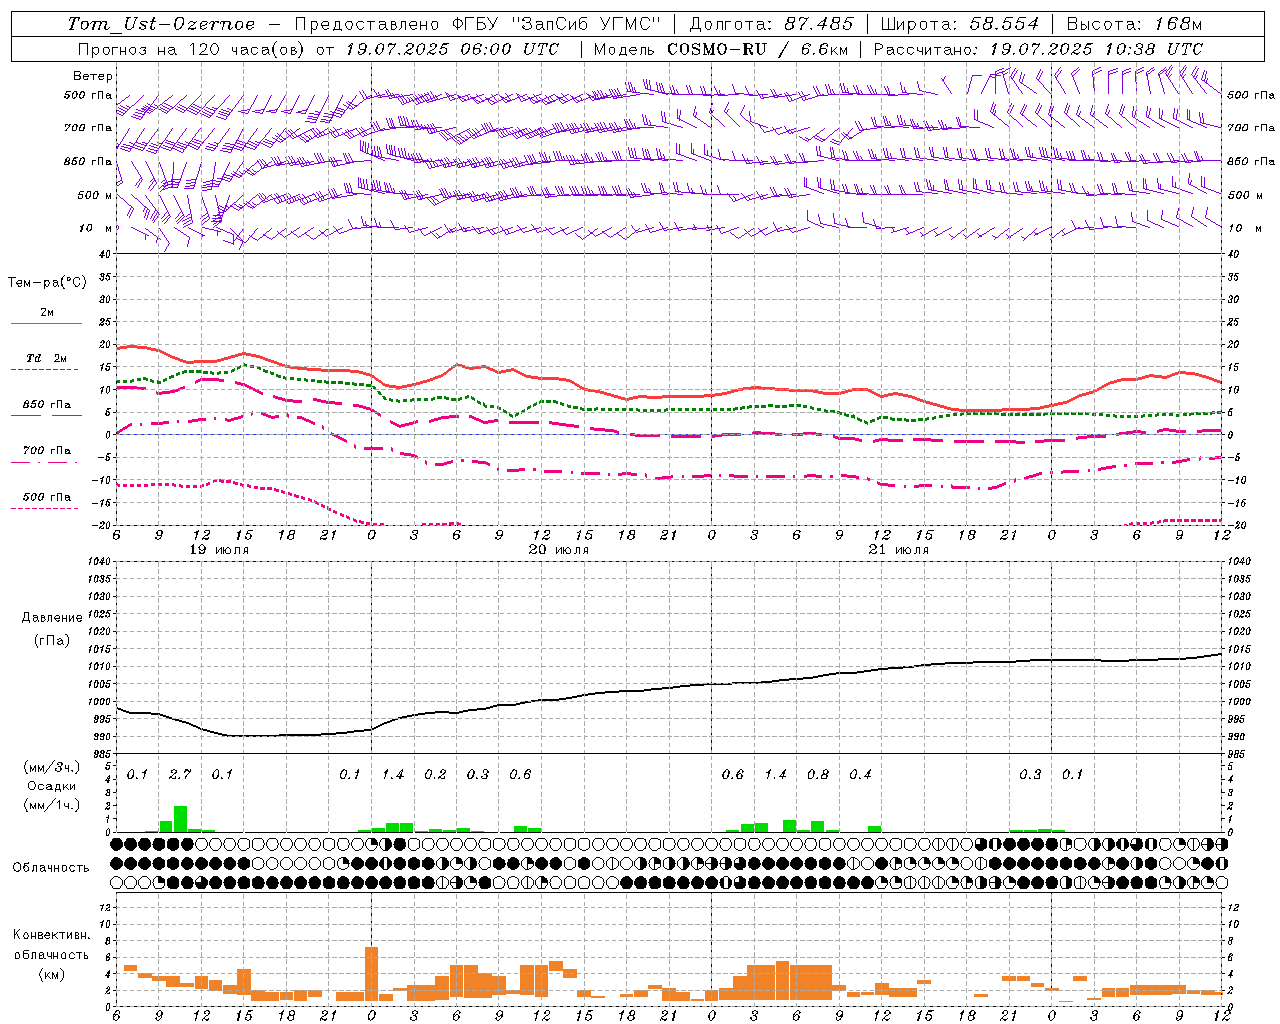The image size is (1280, 1024).
Task: Click the 'Прогноз на 120 часа(ов)' forecast text
Action: pyautogui.click(x=192, y=49)
